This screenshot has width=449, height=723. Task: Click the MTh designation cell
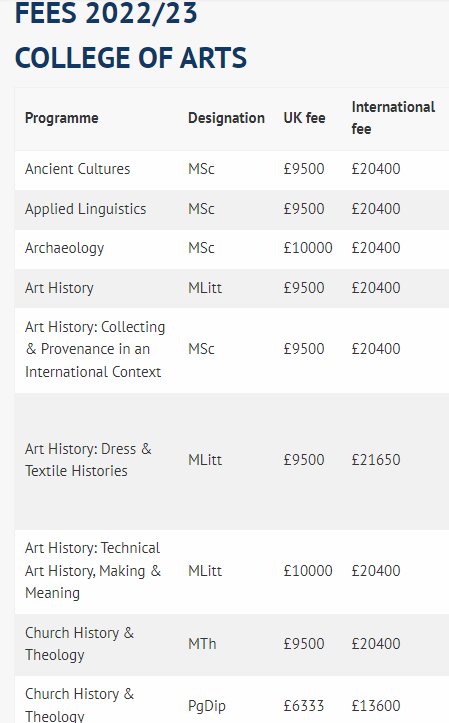click(x=202, y=644)
